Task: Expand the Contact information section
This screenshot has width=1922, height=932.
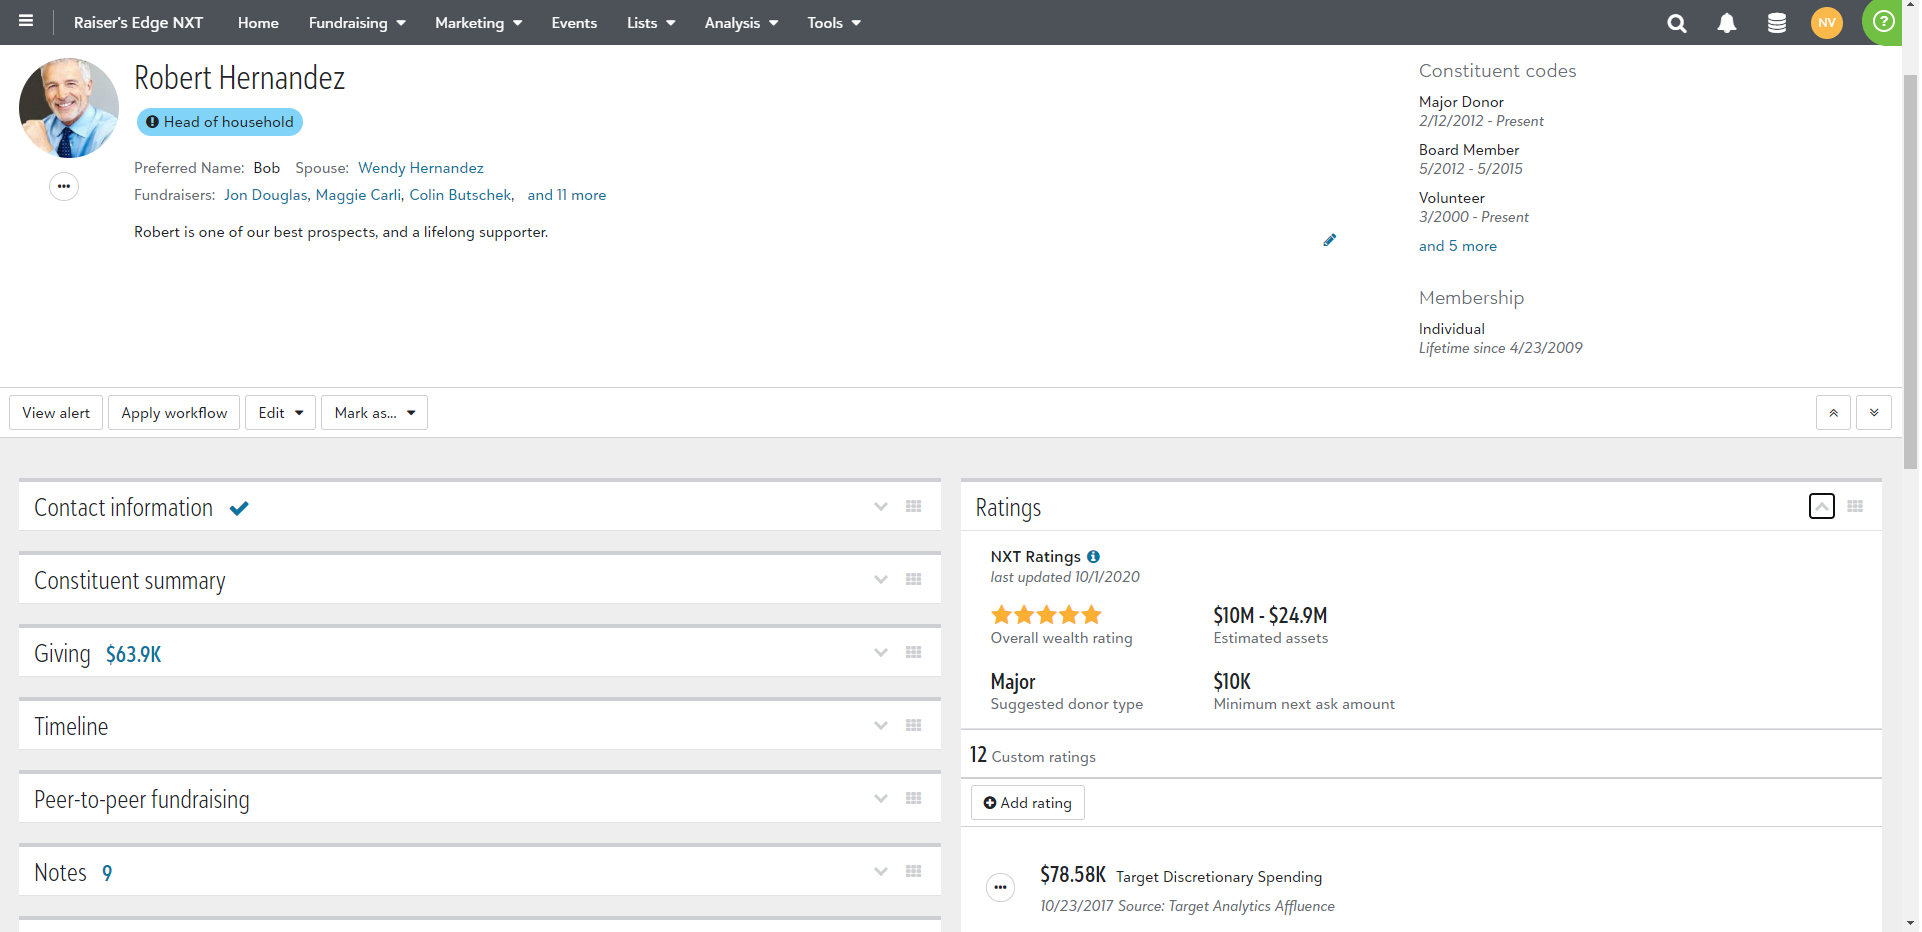Action: 880,507
